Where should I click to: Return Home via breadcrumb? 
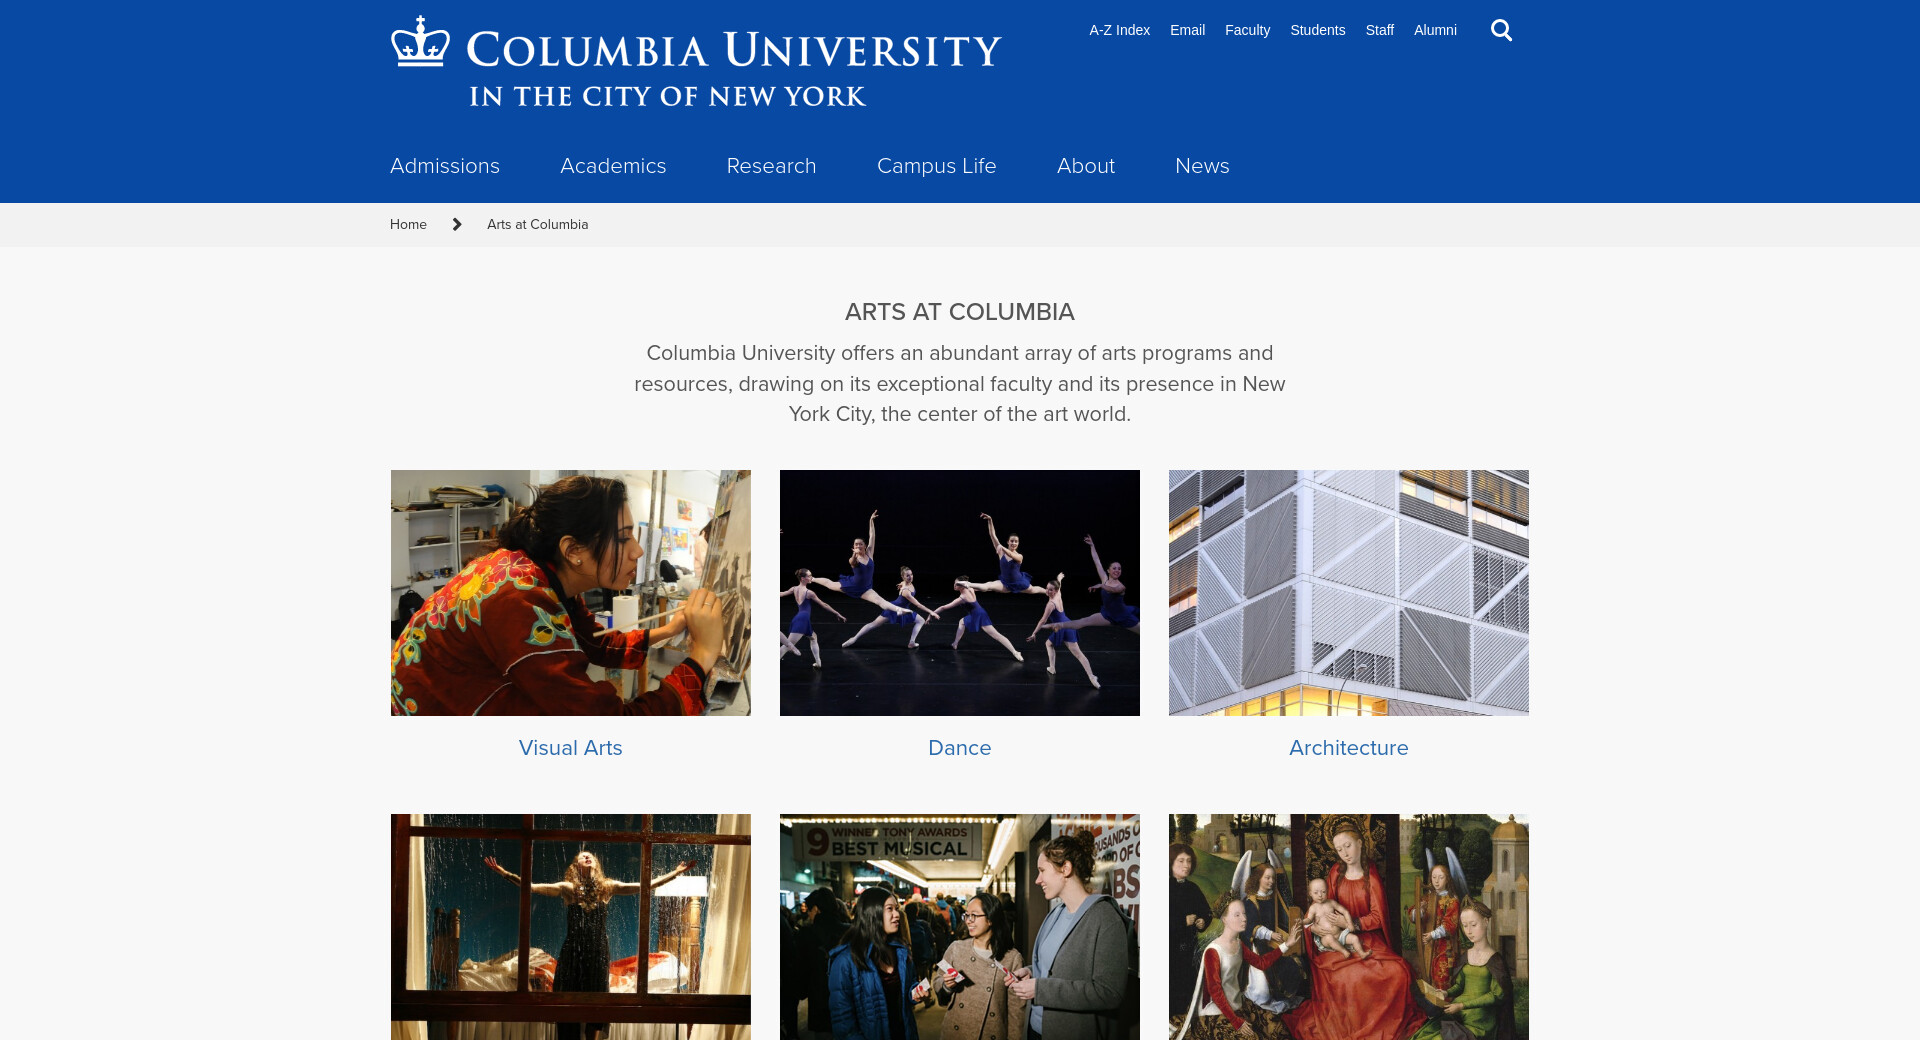(408, 224)
